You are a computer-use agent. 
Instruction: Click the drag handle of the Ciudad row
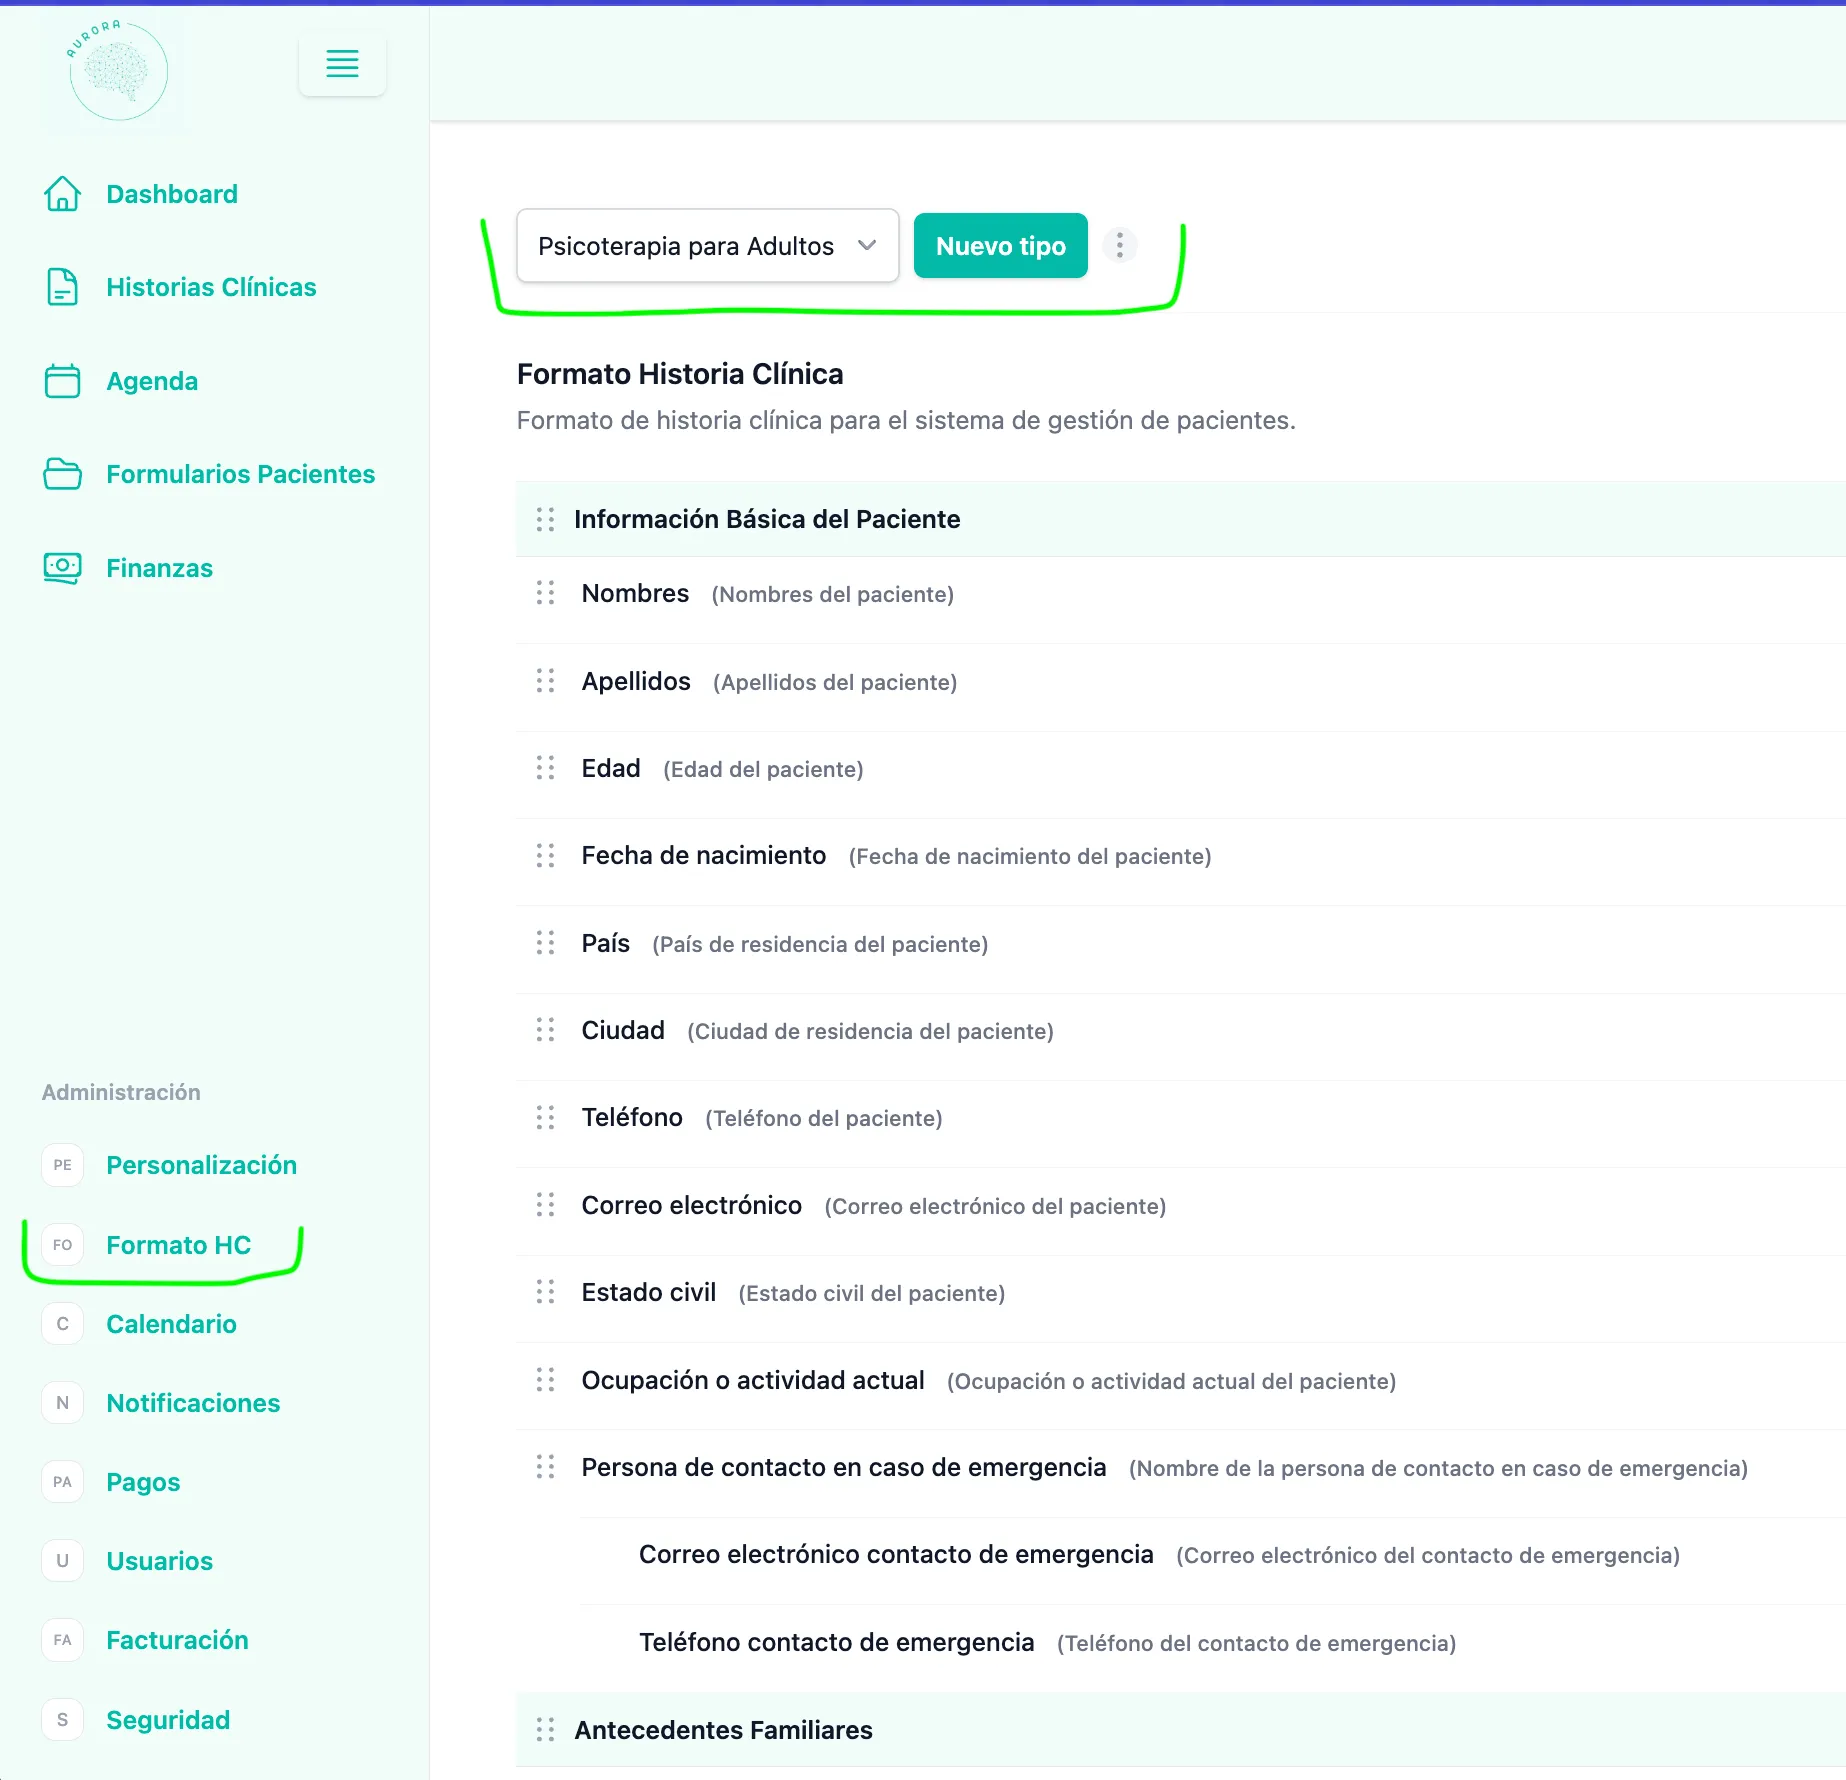545,1030
